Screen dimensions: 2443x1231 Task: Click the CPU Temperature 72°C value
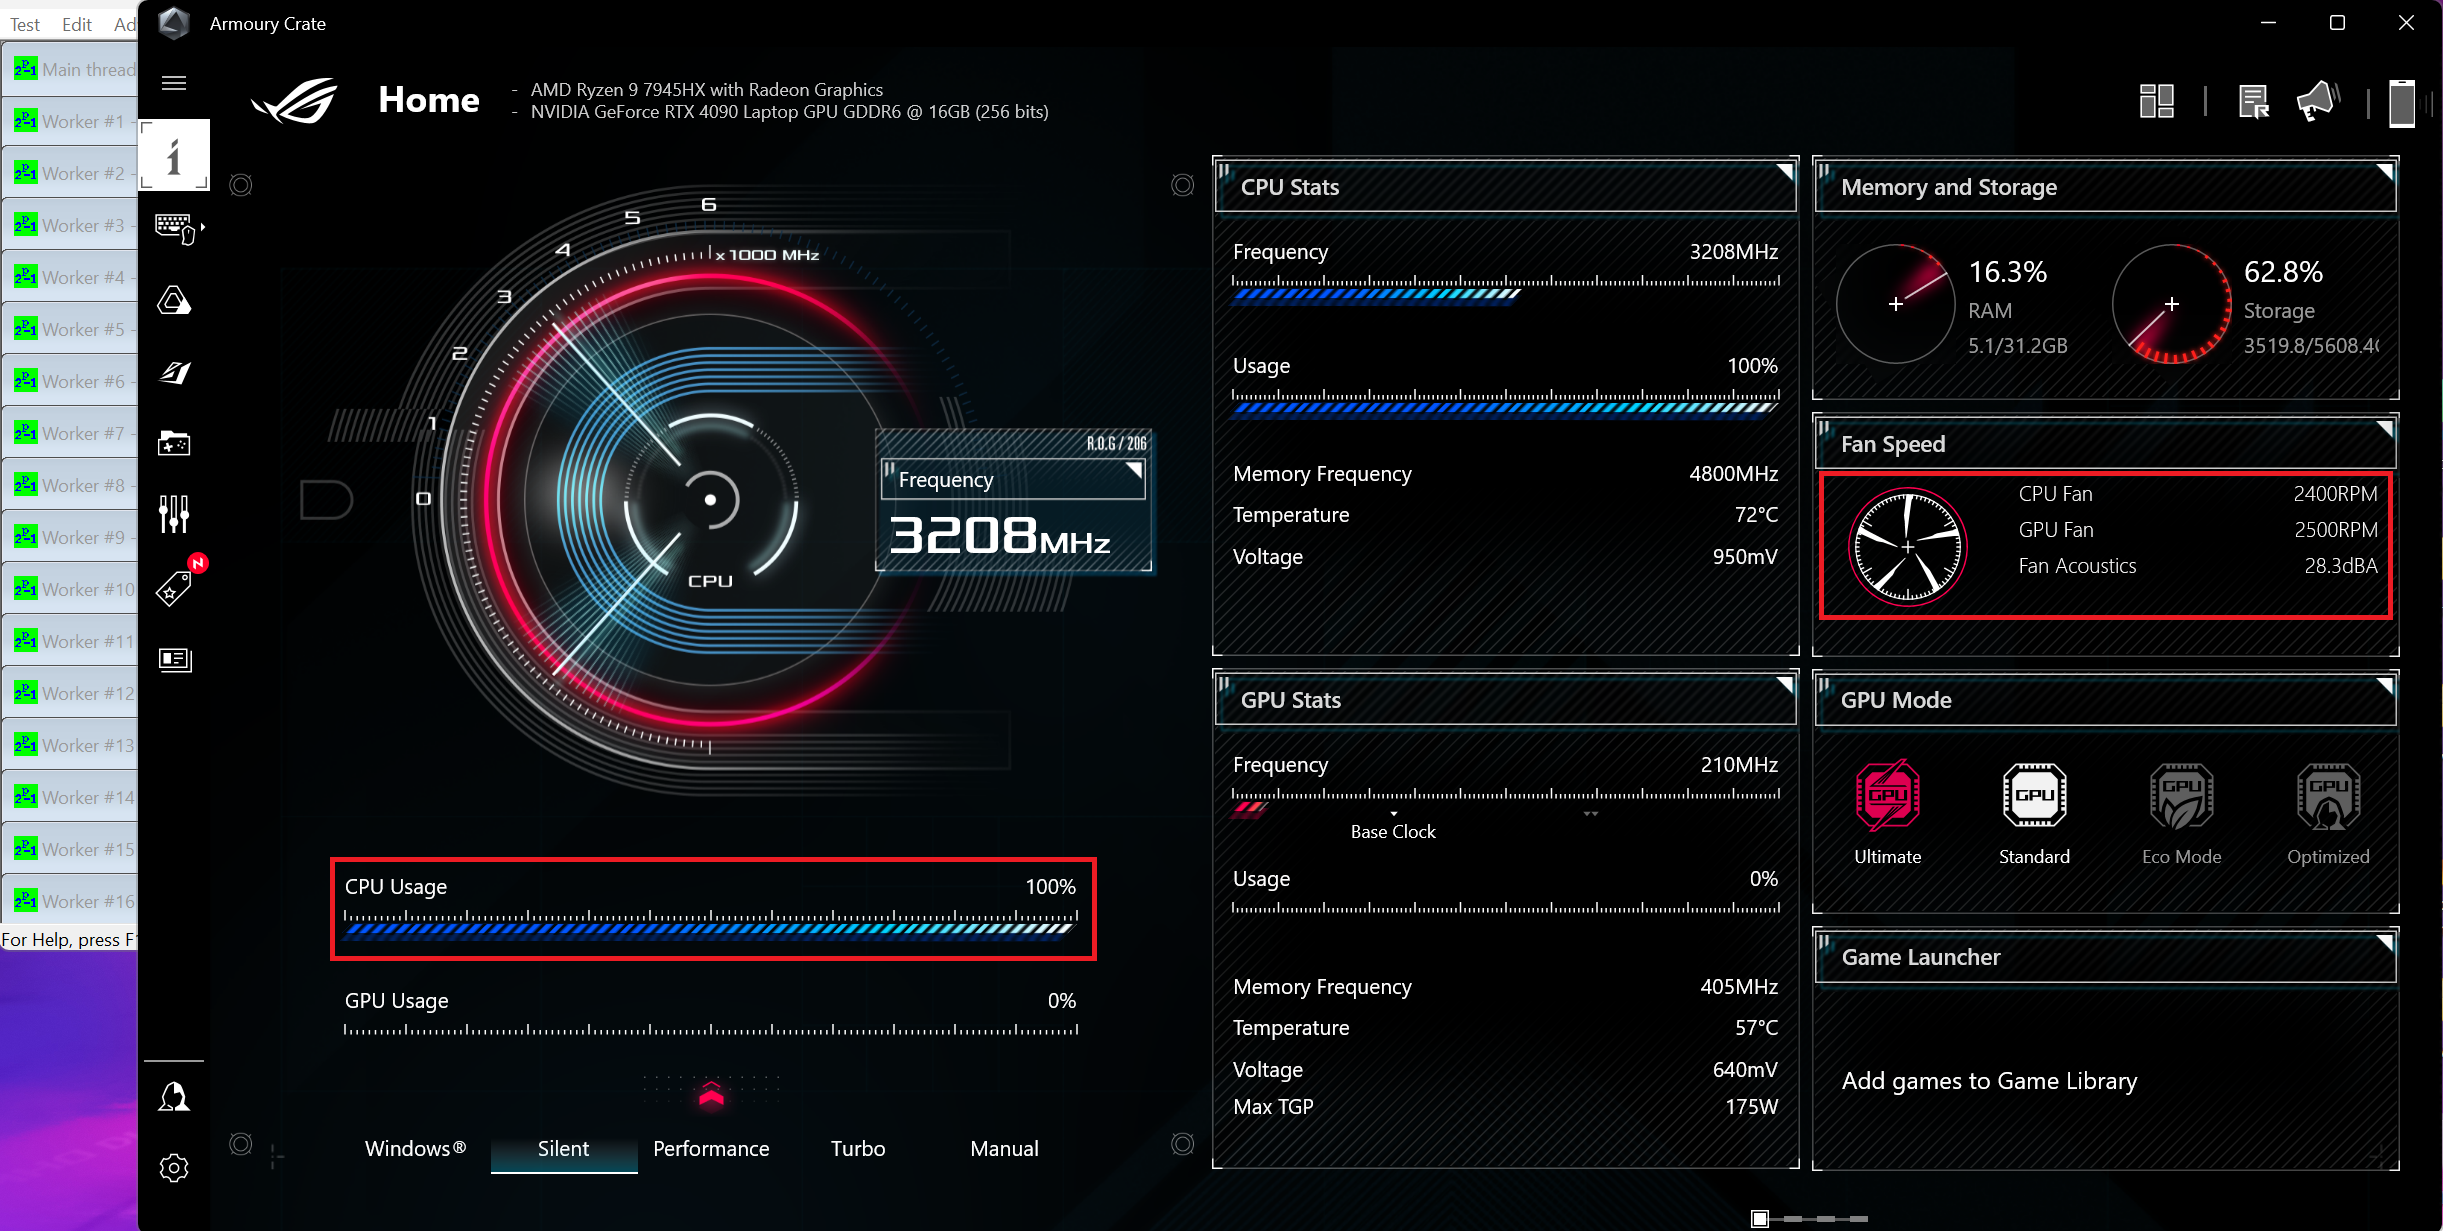(1756, 514)
